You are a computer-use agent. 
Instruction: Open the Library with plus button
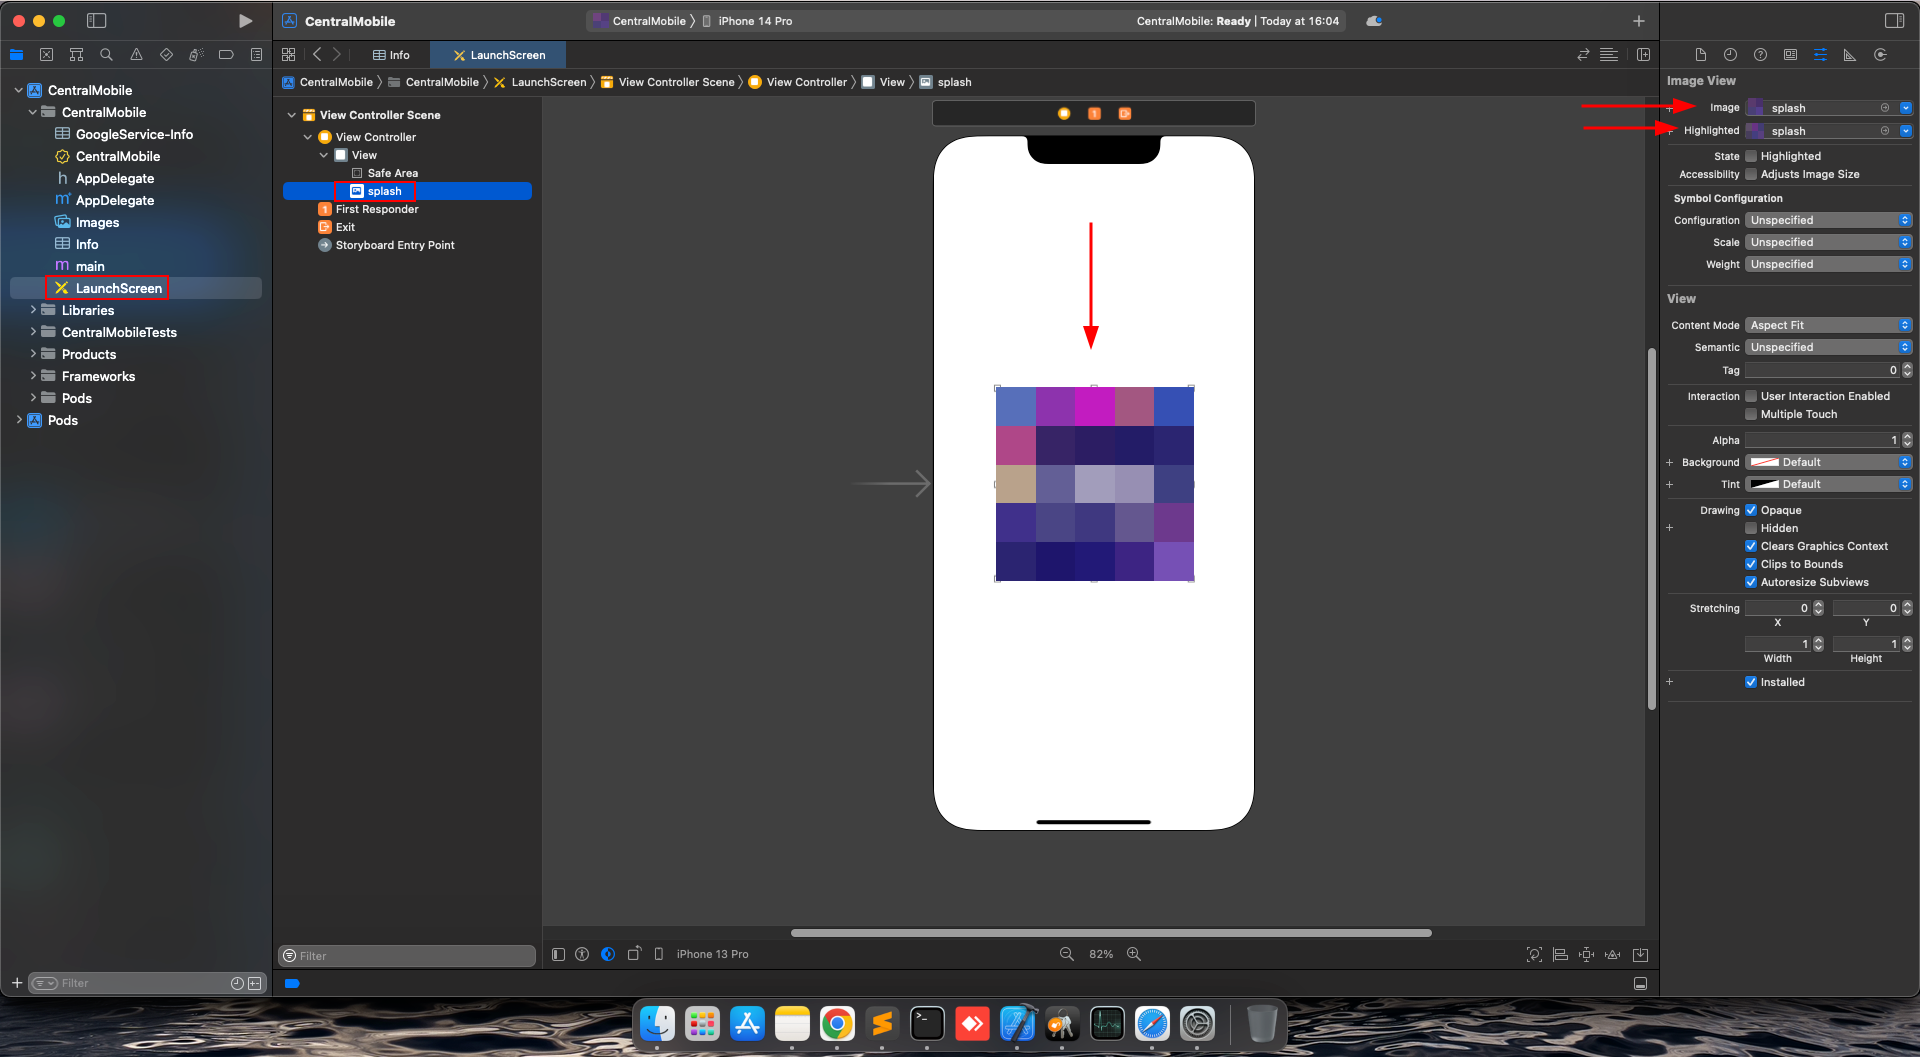pos(1639,21)
